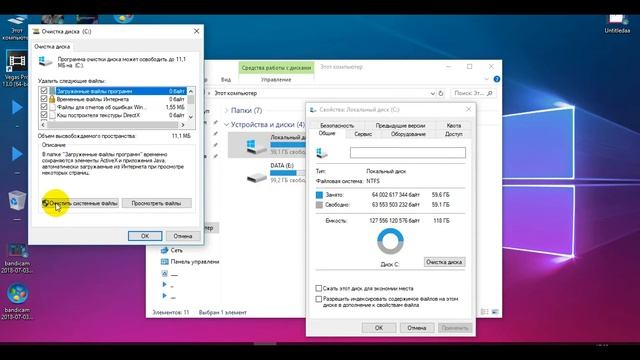Collapse the 'Устройства и диски (4)' group
The image size is (640, 360).
227,125
